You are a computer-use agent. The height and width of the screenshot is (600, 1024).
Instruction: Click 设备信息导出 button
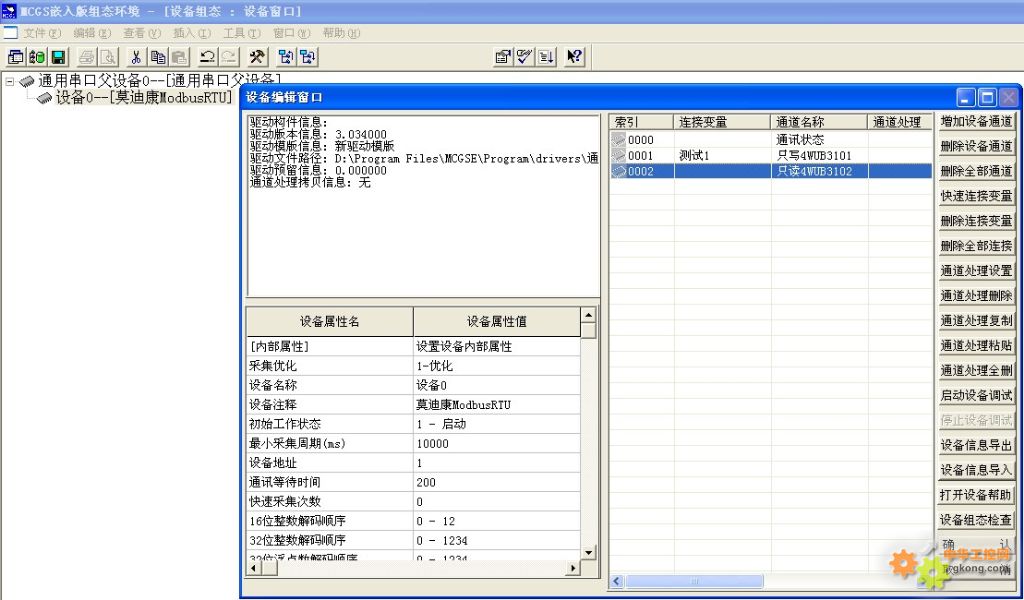point(976,445)
